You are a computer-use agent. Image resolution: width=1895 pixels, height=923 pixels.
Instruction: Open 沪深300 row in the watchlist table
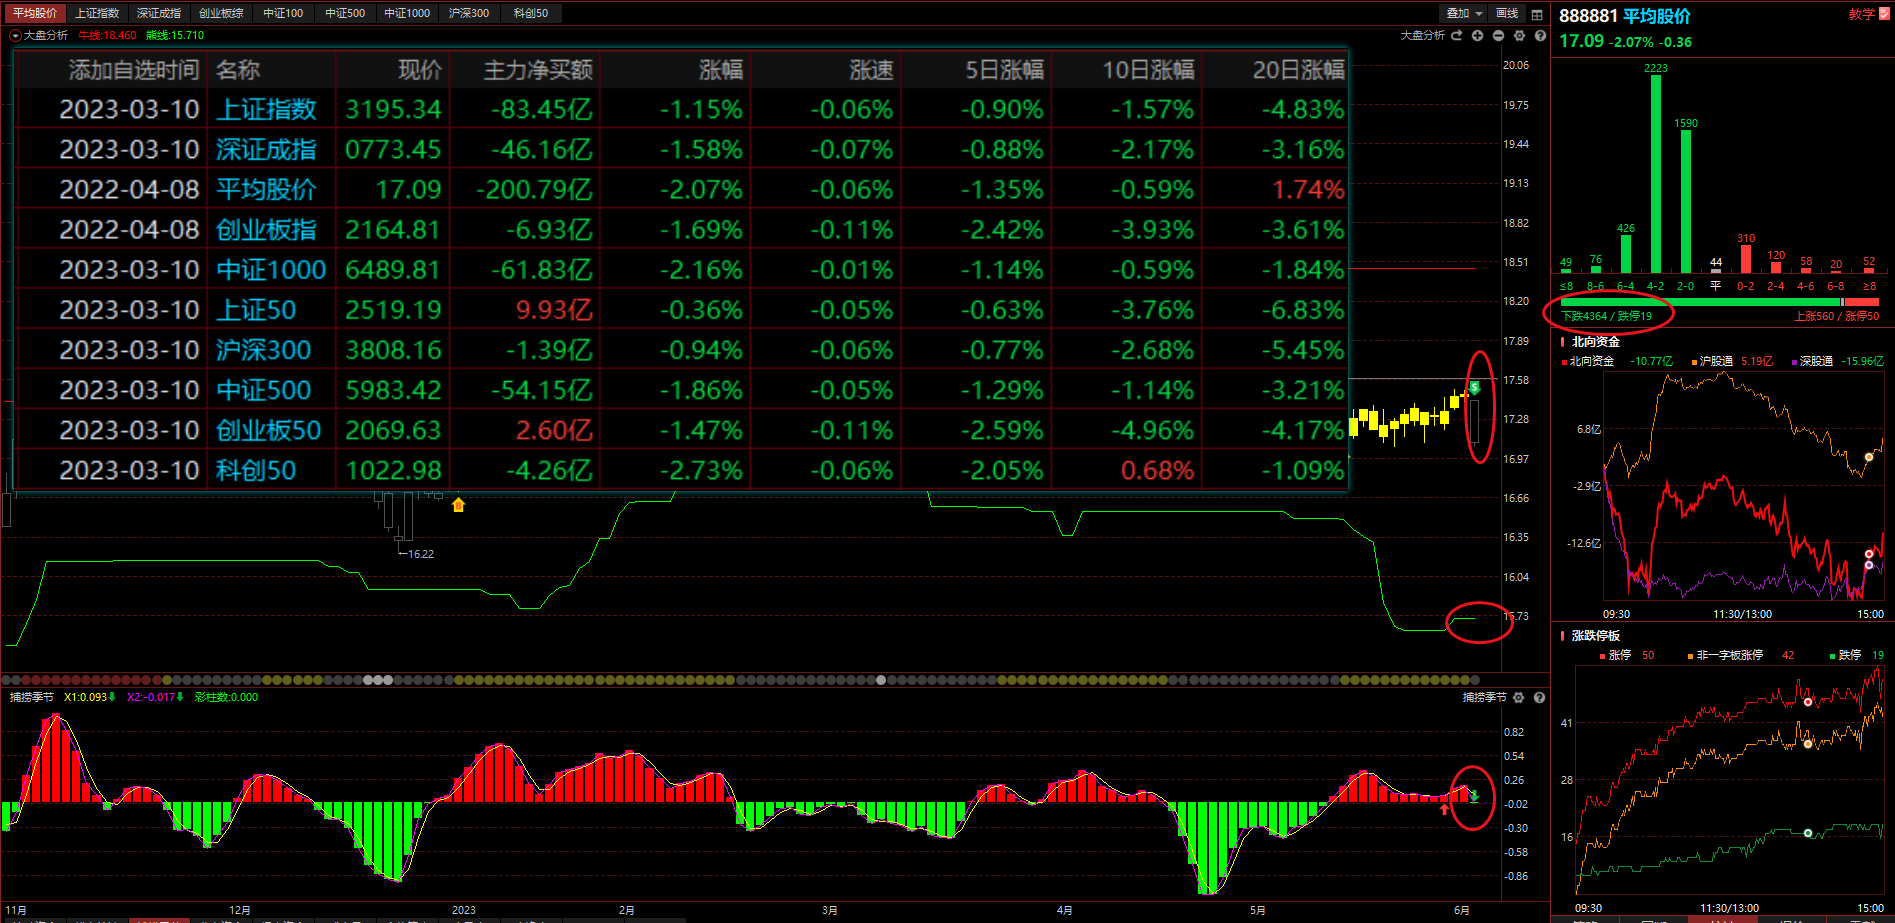[x=682, y=350]
